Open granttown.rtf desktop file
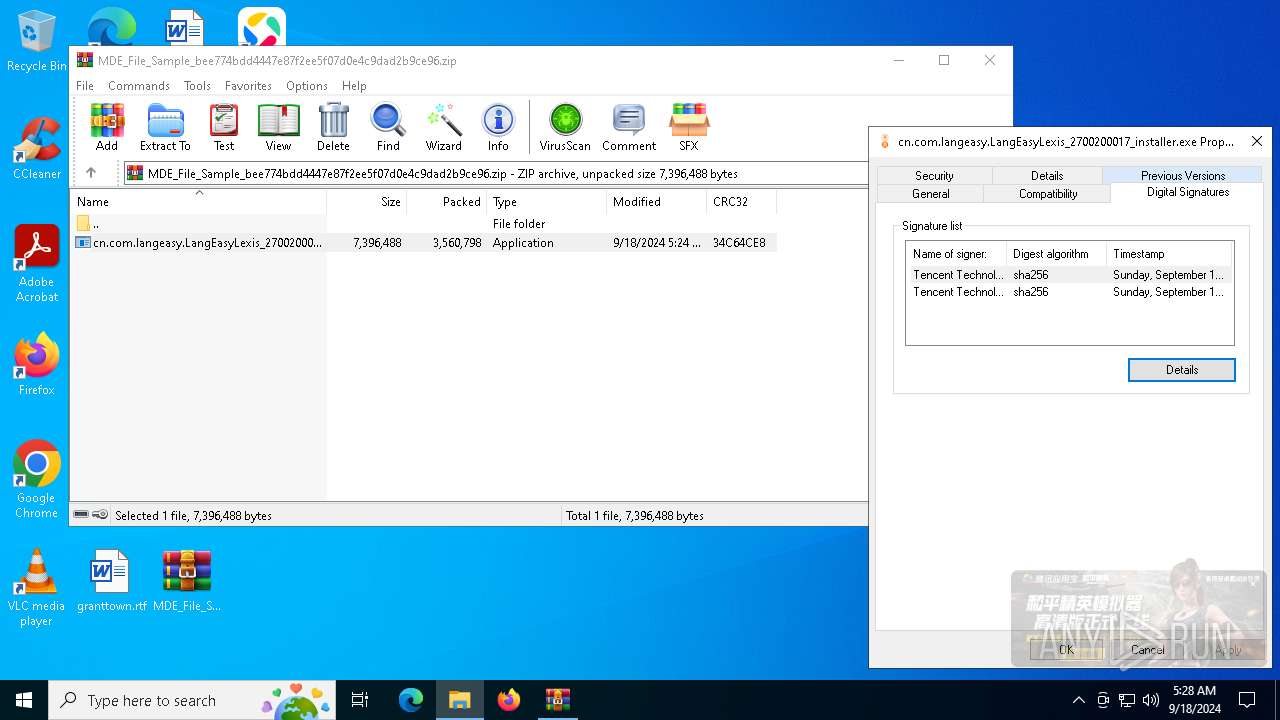 point(111,581)
